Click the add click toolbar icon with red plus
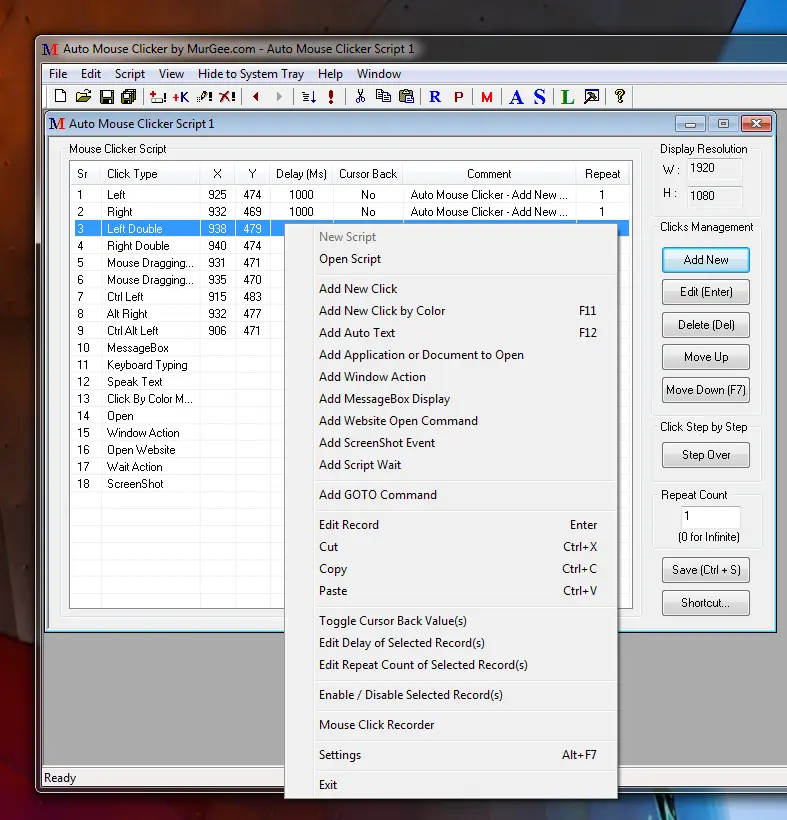Image resolution: width=787 pixels, height=820 pixels. pyautogui.click(x=158, y=97)
